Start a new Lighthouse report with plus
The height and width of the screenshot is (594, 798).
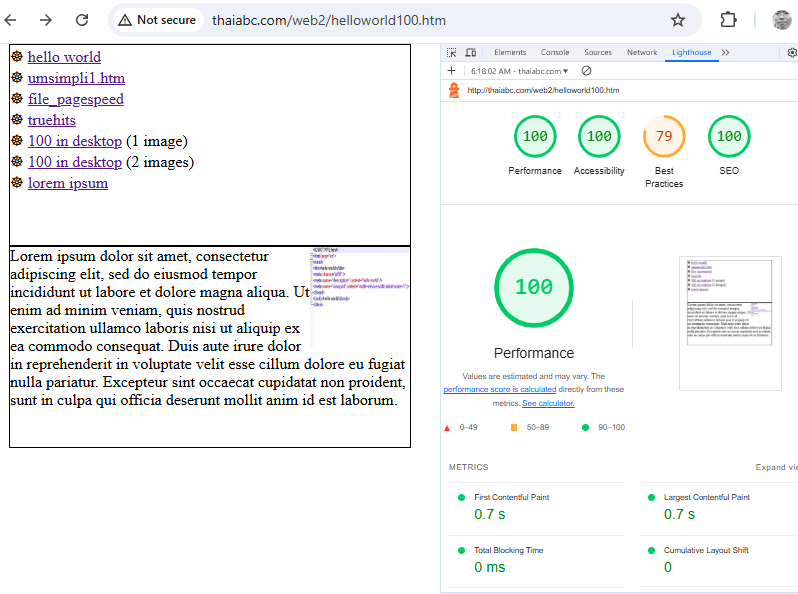point(452,71)
